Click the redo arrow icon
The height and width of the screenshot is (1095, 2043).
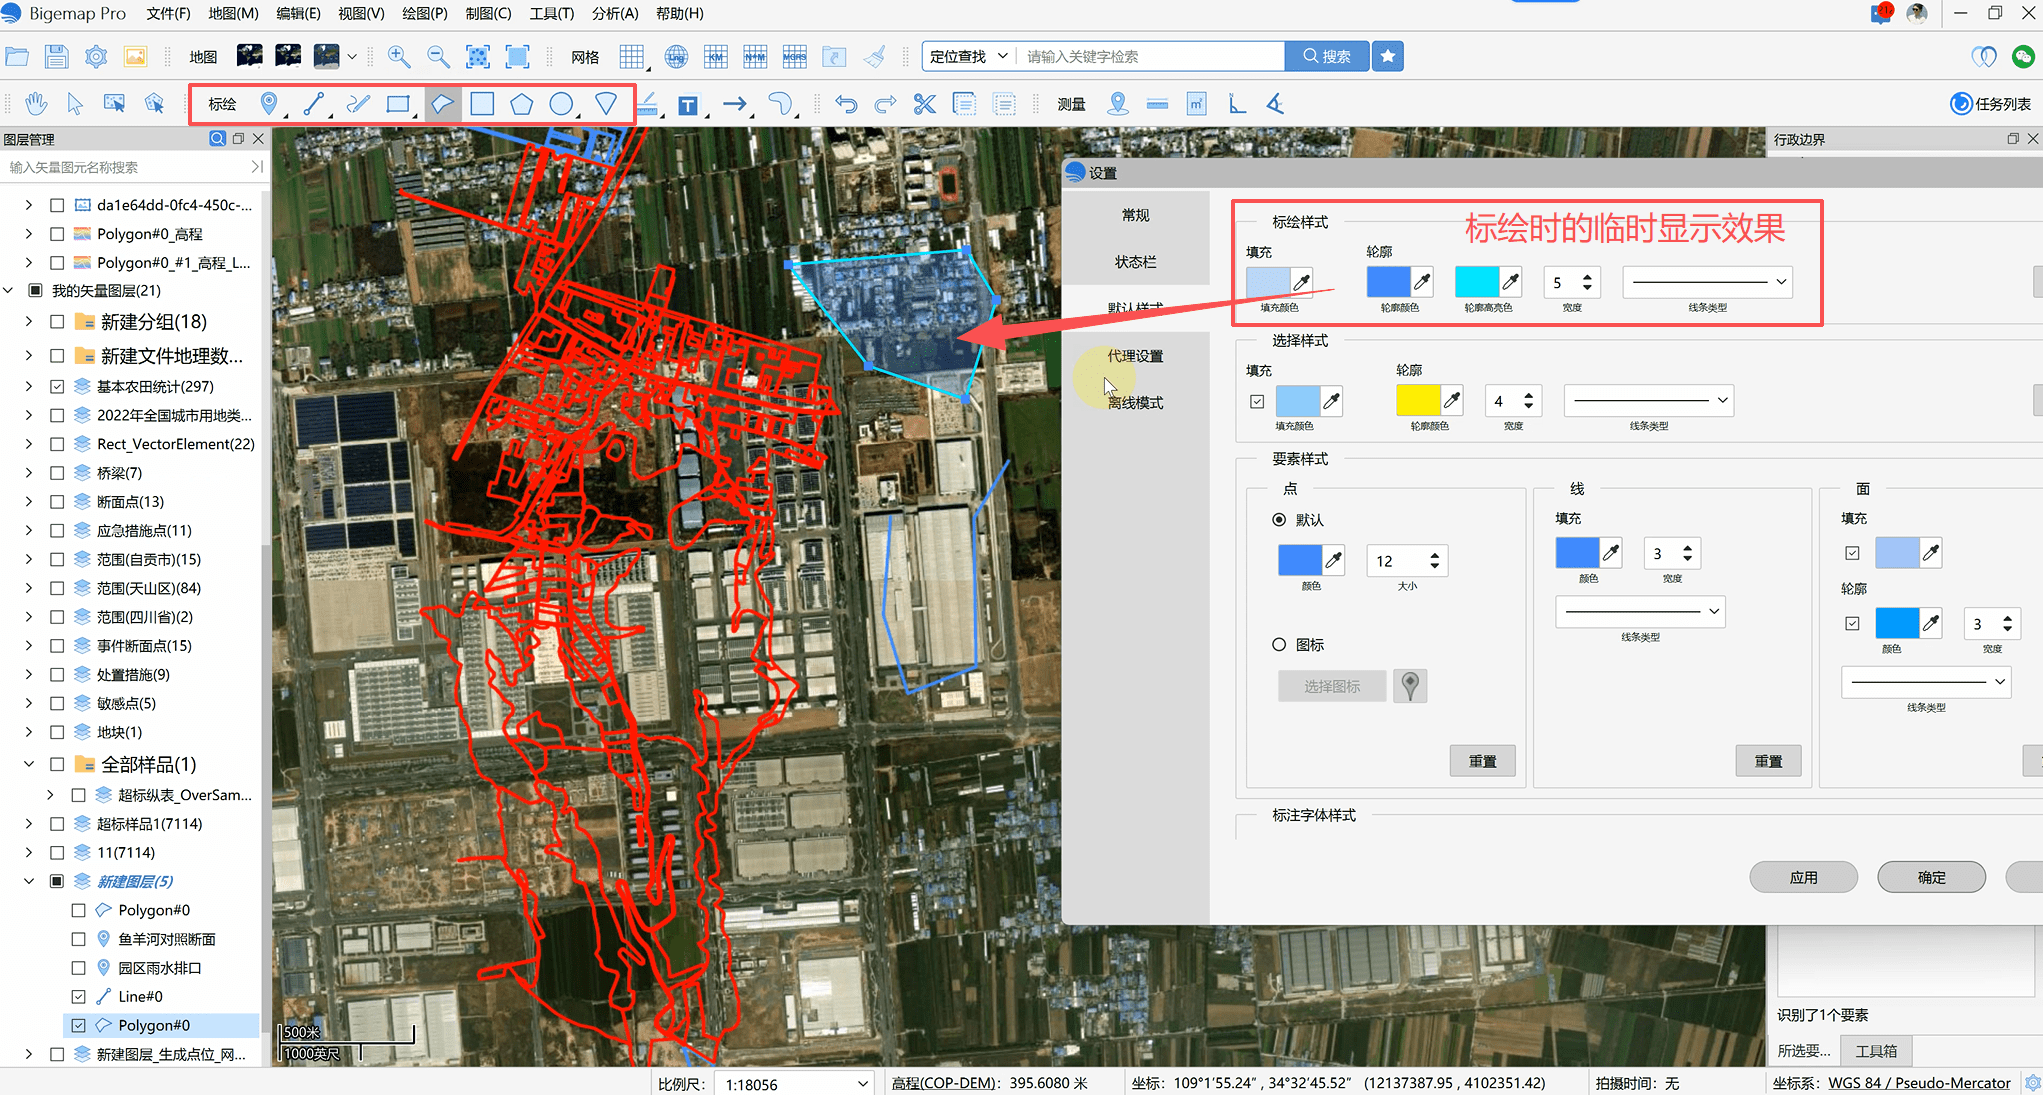[x=885, y=104]
